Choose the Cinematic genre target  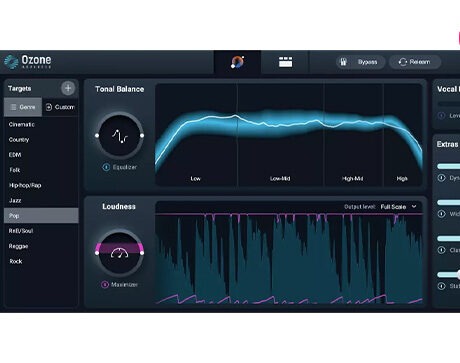(41, 124)
